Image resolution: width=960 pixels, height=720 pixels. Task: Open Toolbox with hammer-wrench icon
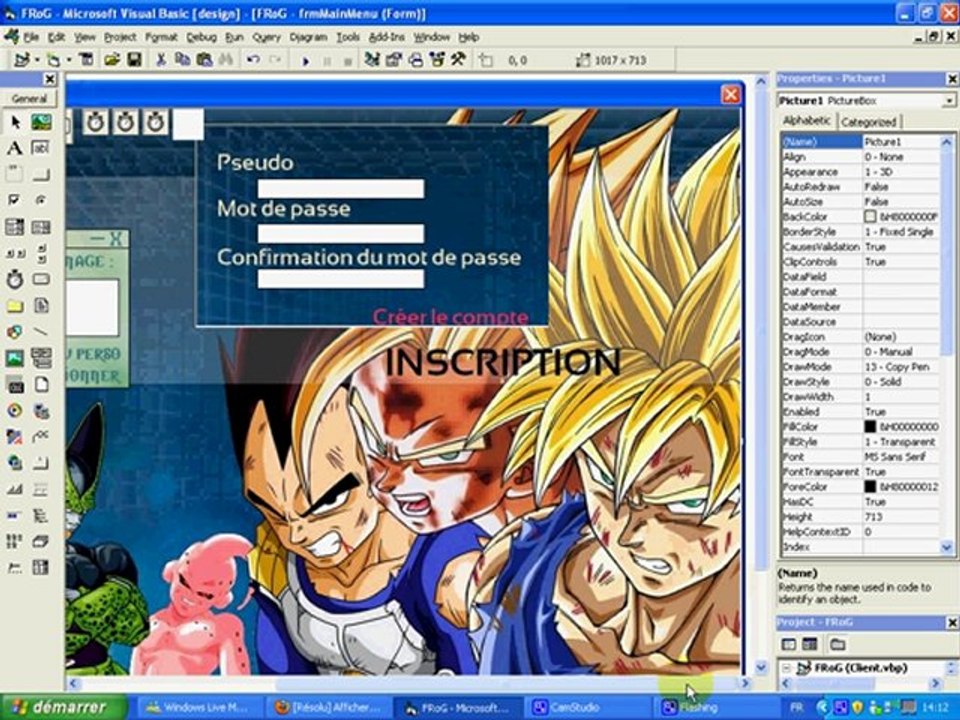(x=458, y=60)
